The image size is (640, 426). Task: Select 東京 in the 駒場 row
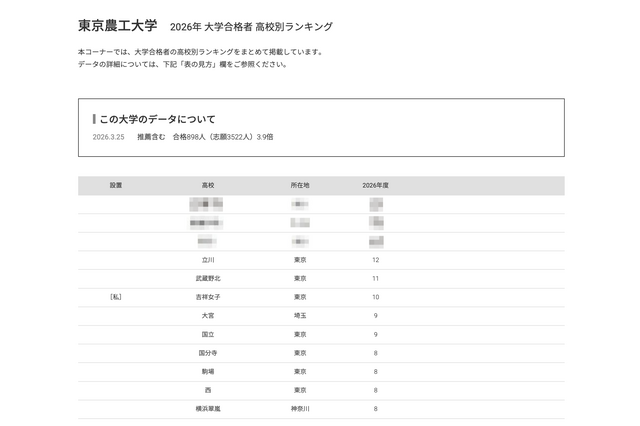click(300, 371)
